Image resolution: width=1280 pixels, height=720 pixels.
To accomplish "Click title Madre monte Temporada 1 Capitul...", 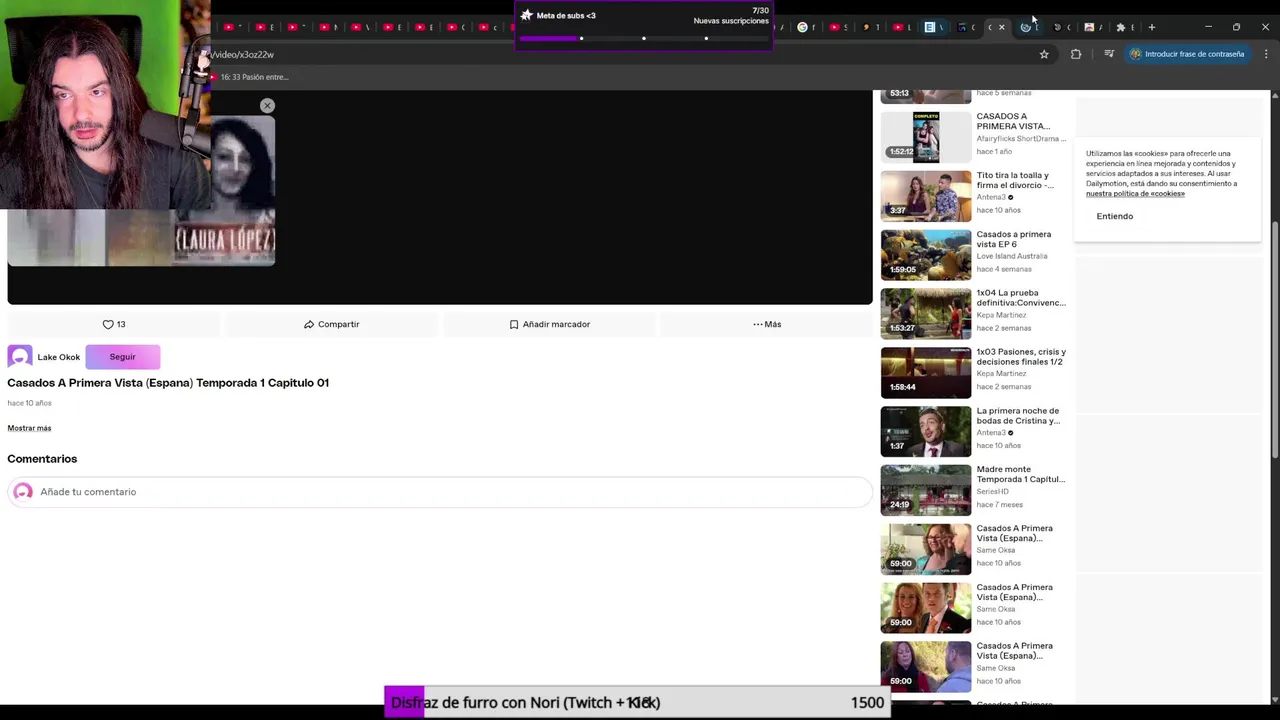I will (x=1021, y=474).
